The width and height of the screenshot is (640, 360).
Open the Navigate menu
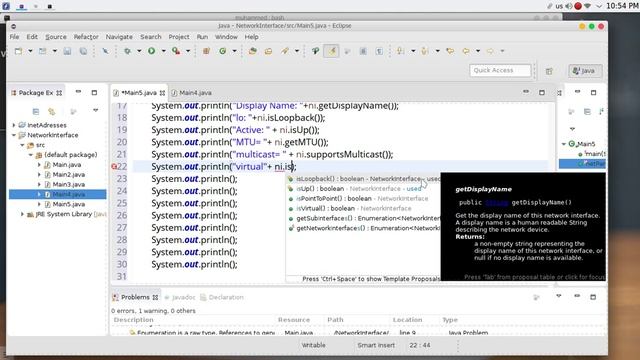[119, 37]
